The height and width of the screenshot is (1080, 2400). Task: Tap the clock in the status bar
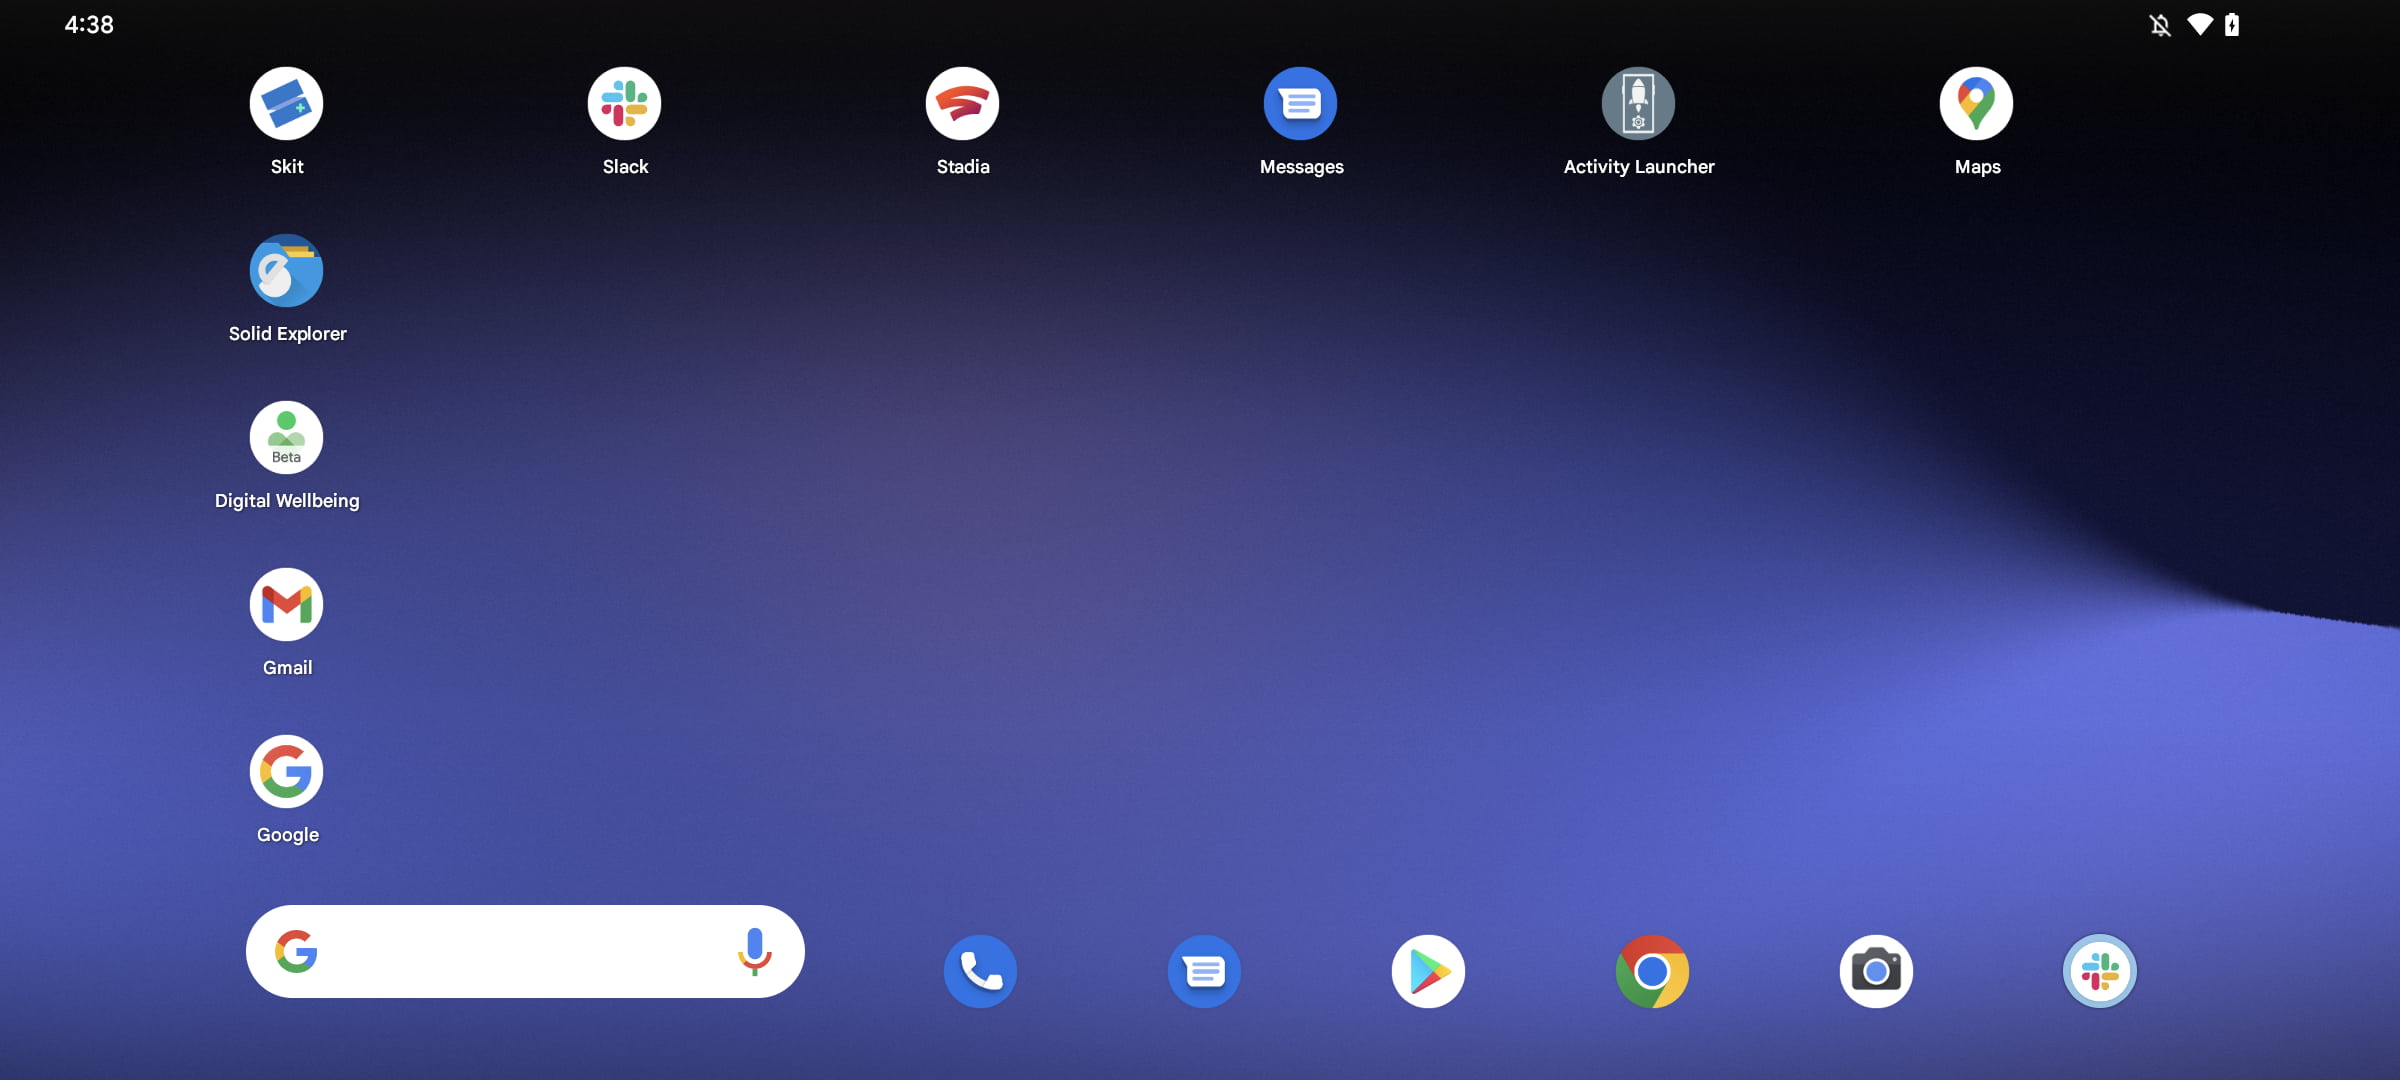coord(88,24)
